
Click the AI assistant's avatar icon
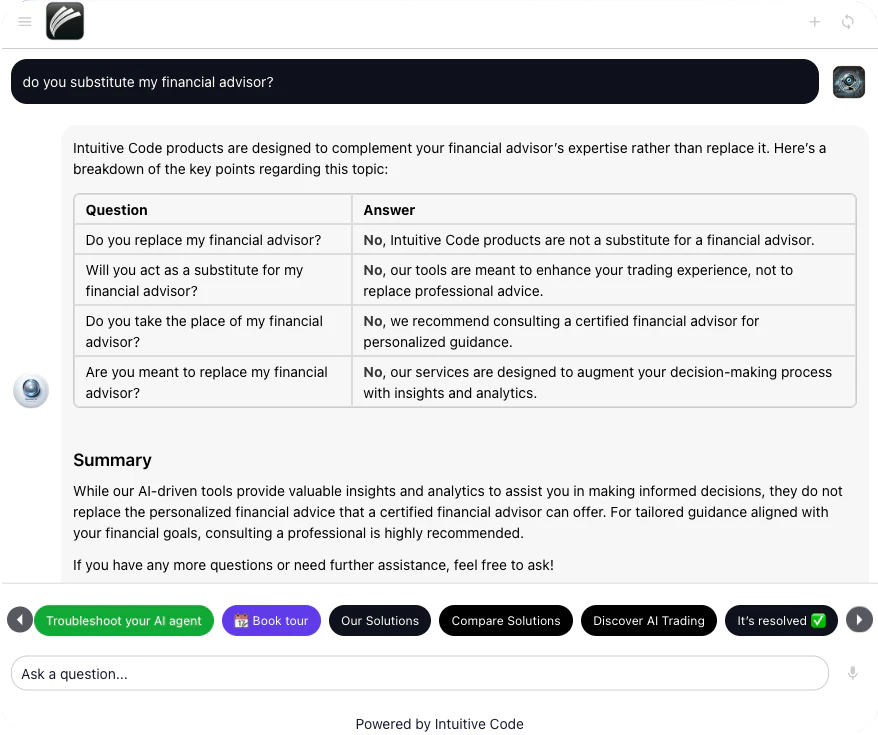[x=31, y=391]
